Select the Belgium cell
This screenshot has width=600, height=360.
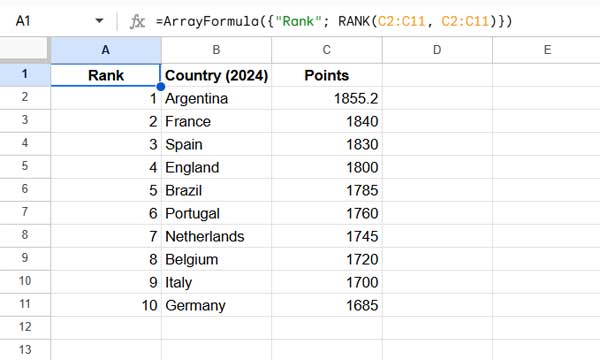pos(216,259)
